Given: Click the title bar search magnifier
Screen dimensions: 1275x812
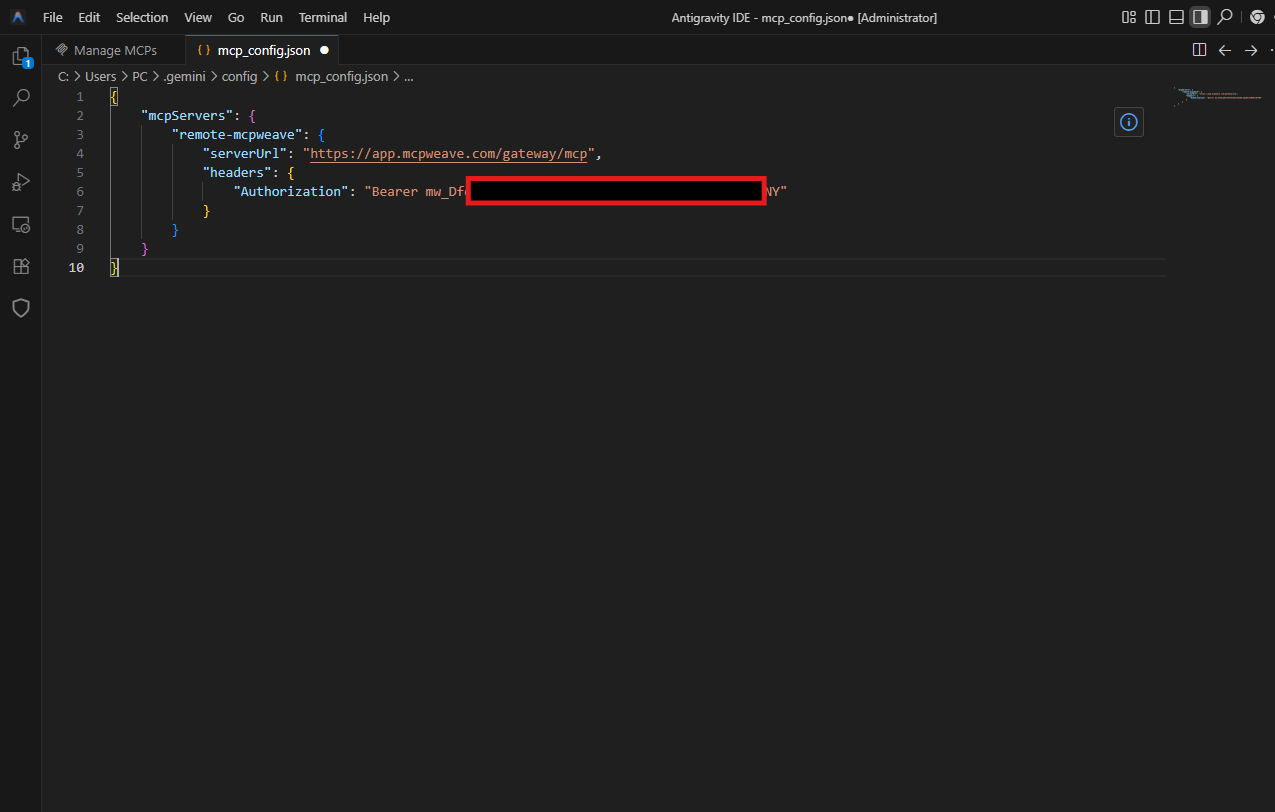Looking at the screenshot, I should (1225, 17).
